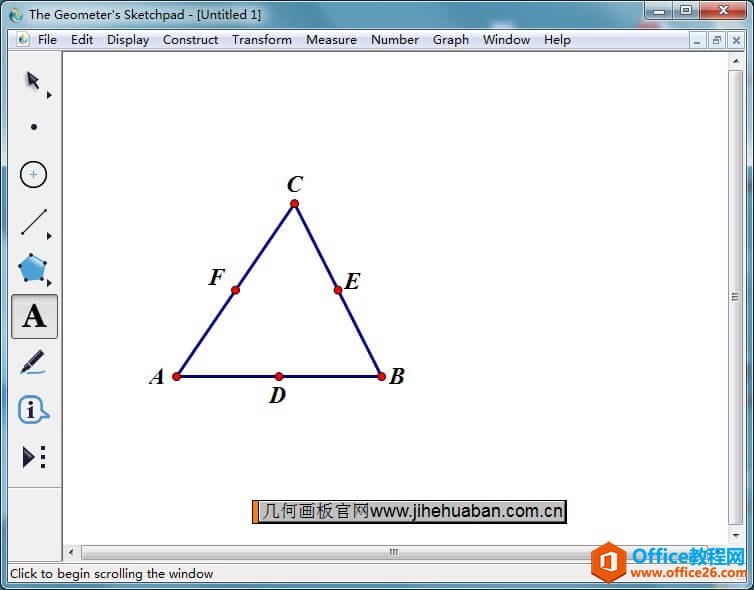Image resolution: width=754 pixels, height=590 pixels.
Task: Minimize the Untitled 1 document window
Action: click(697, 40)
